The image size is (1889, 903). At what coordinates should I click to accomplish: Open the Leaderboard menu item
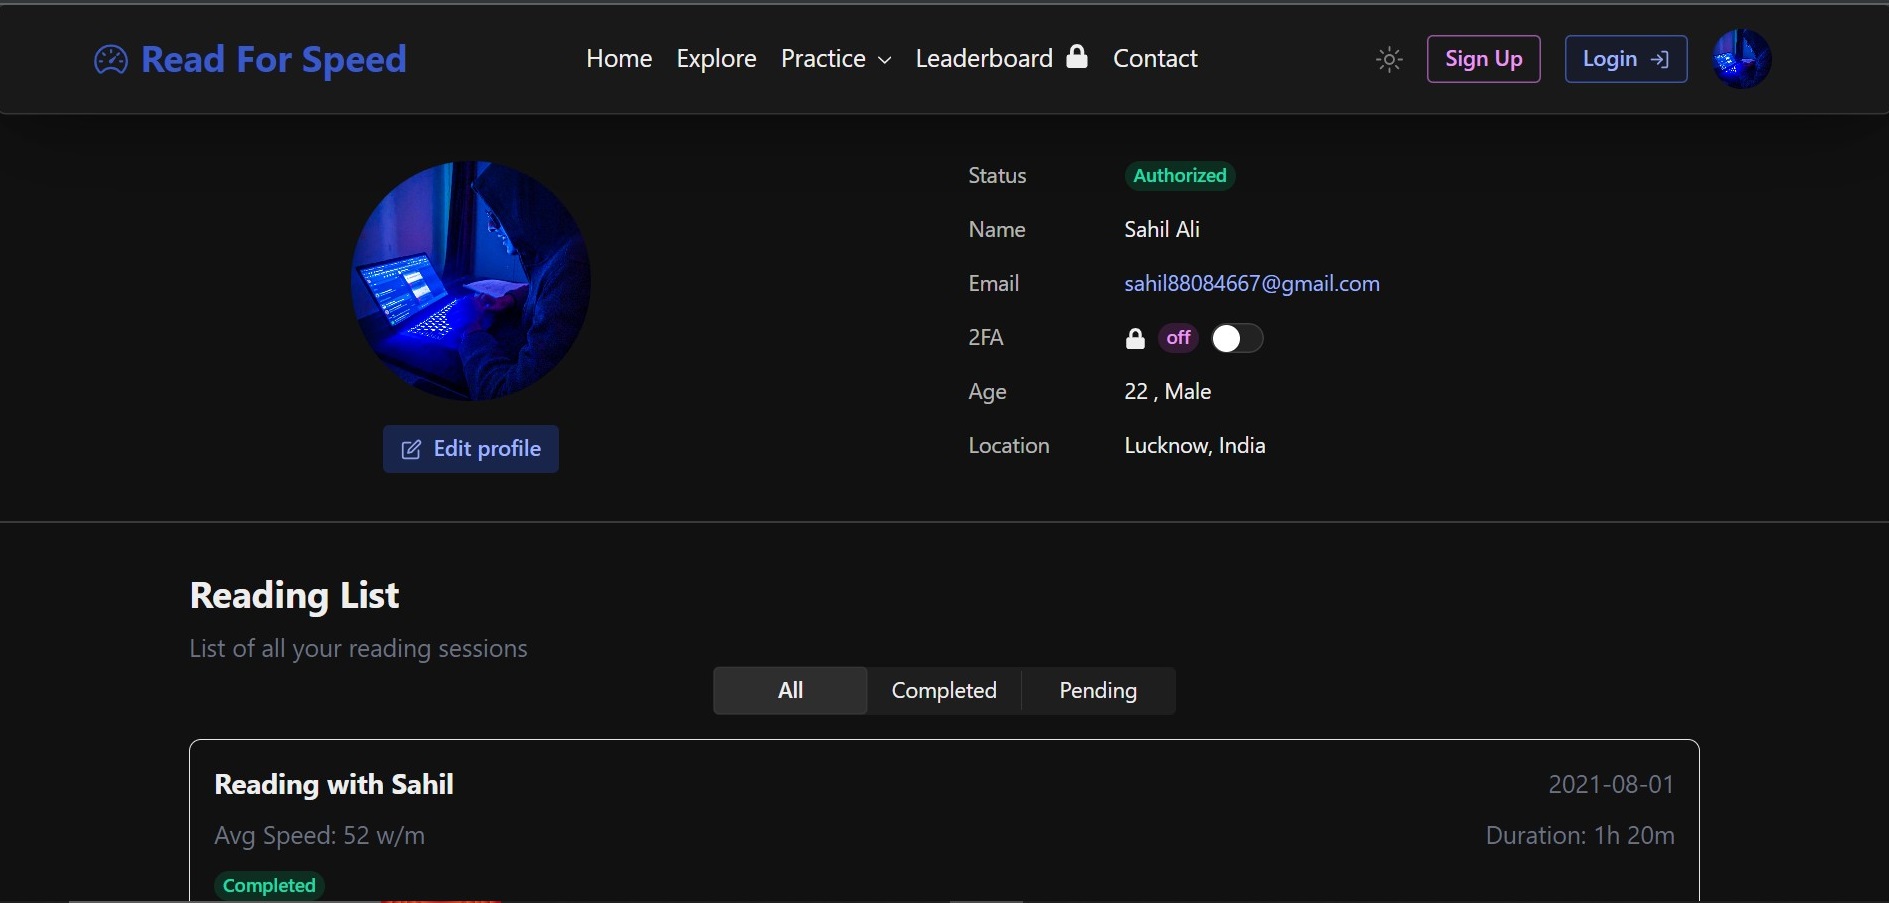click(984, 59)
